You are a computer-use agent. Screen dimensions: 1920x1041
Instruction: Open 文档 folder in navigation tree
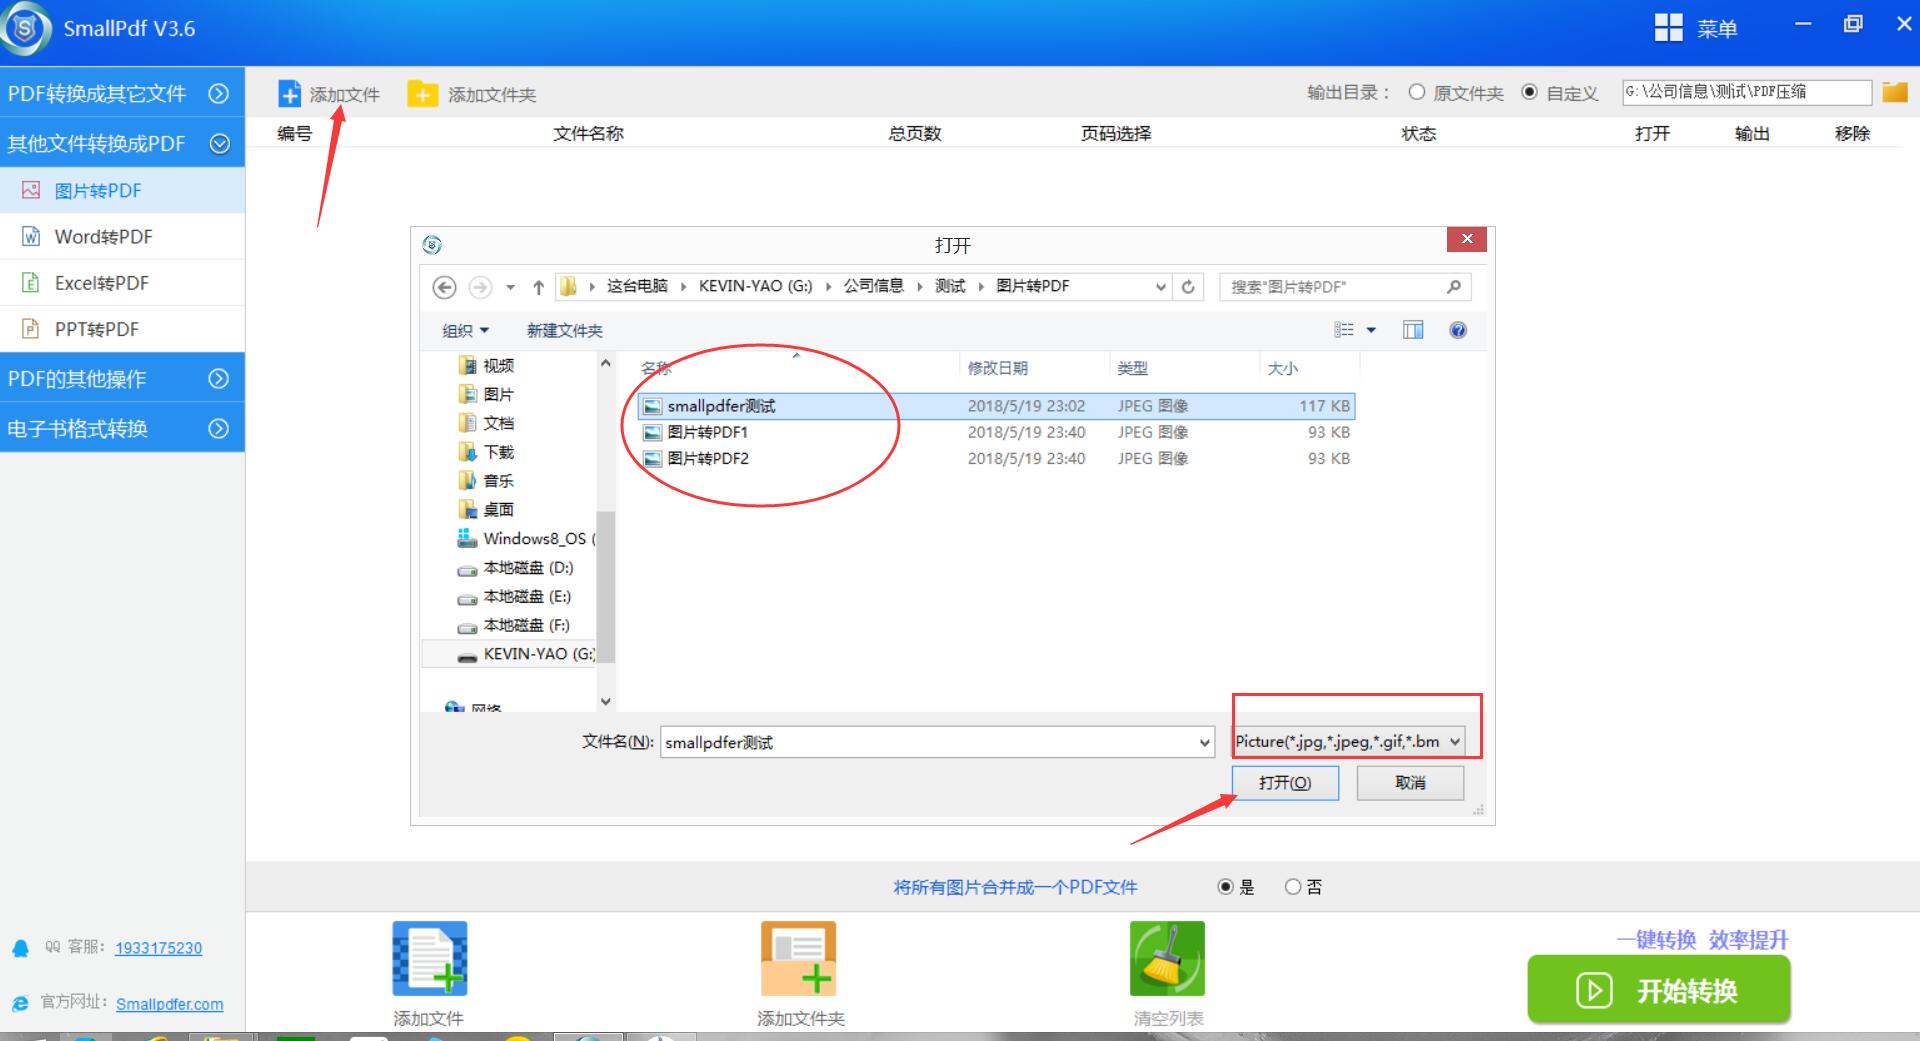498,423
